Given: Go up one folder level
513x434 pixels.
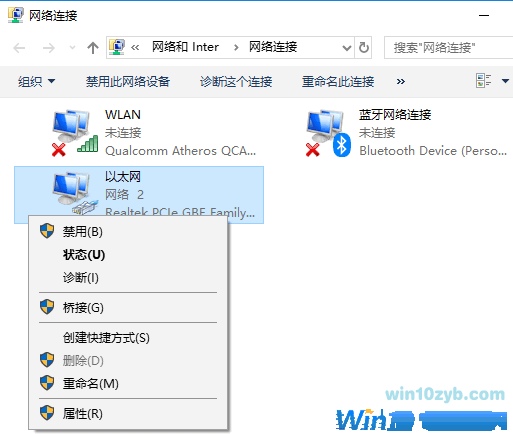Looking at the screenshot, I should [93, 48].
